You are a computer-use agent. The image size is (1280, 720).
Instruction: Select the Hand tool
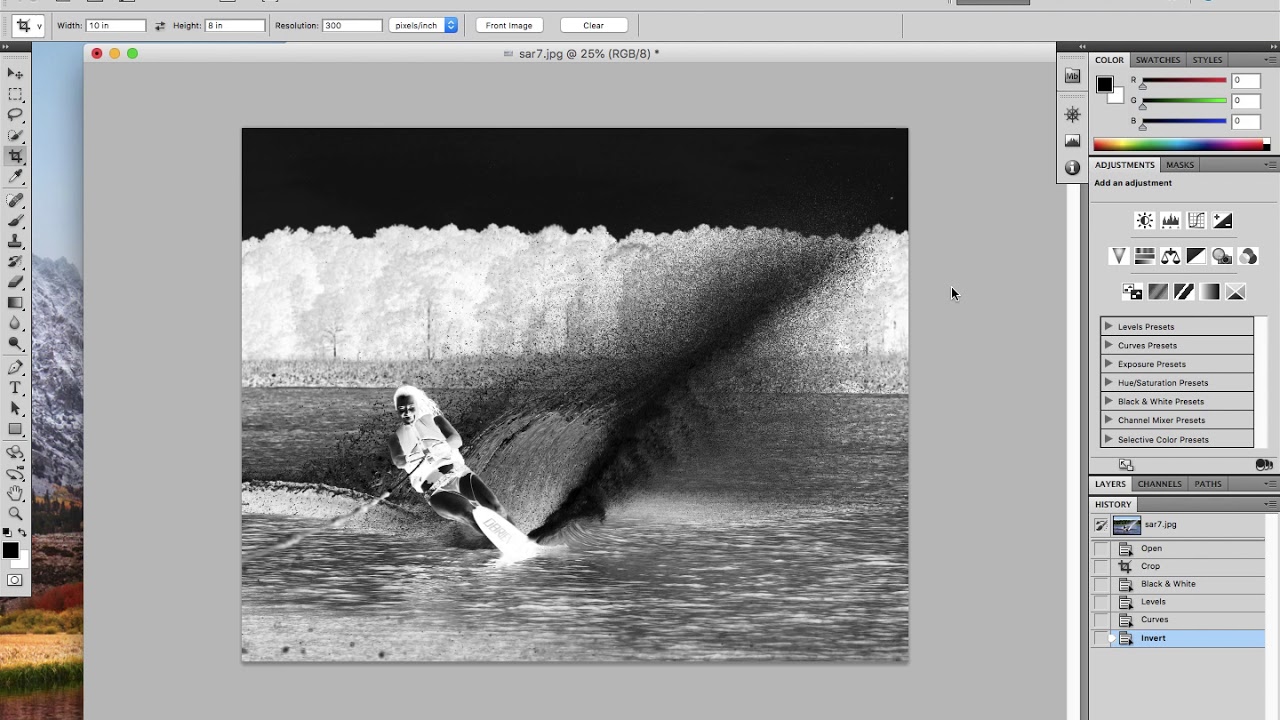coord(15,493)
